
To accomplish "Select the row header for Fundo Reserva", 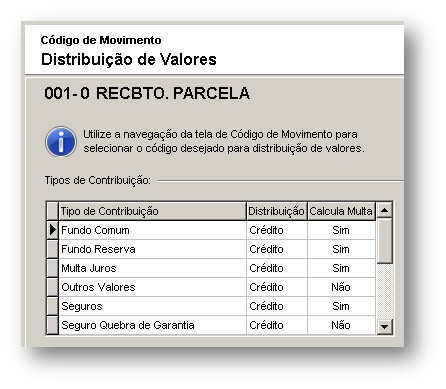I will pos(52,249).
